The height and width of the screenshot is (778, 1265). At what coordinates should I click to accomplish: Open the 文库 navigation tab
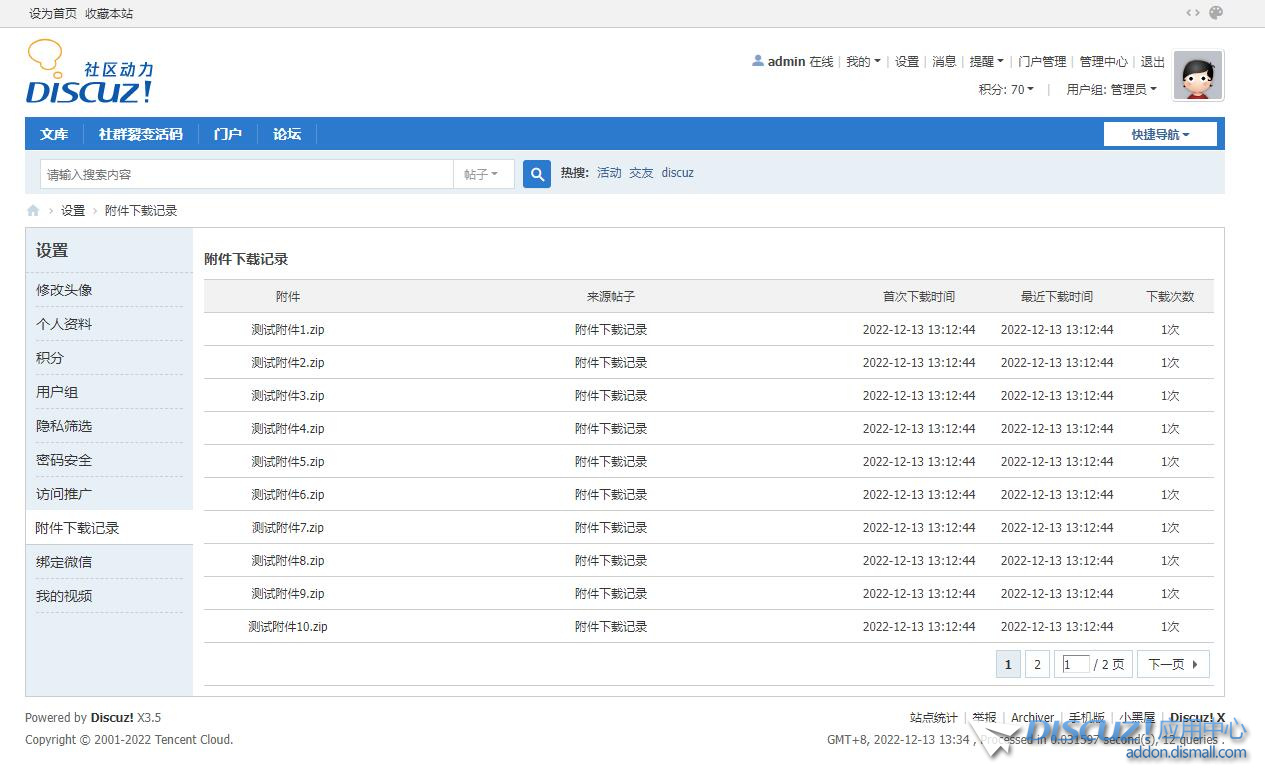pos(54,134)
